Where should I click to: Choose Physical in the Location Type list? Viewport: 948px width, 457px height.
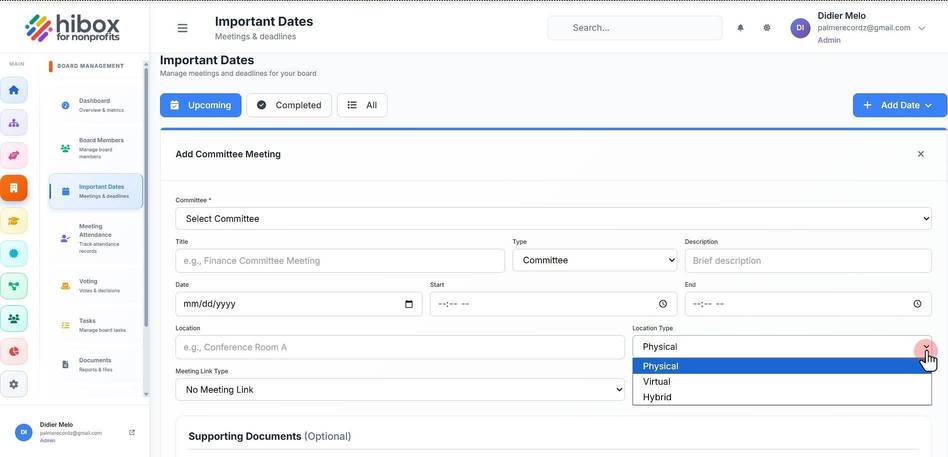tap(782, 366)
